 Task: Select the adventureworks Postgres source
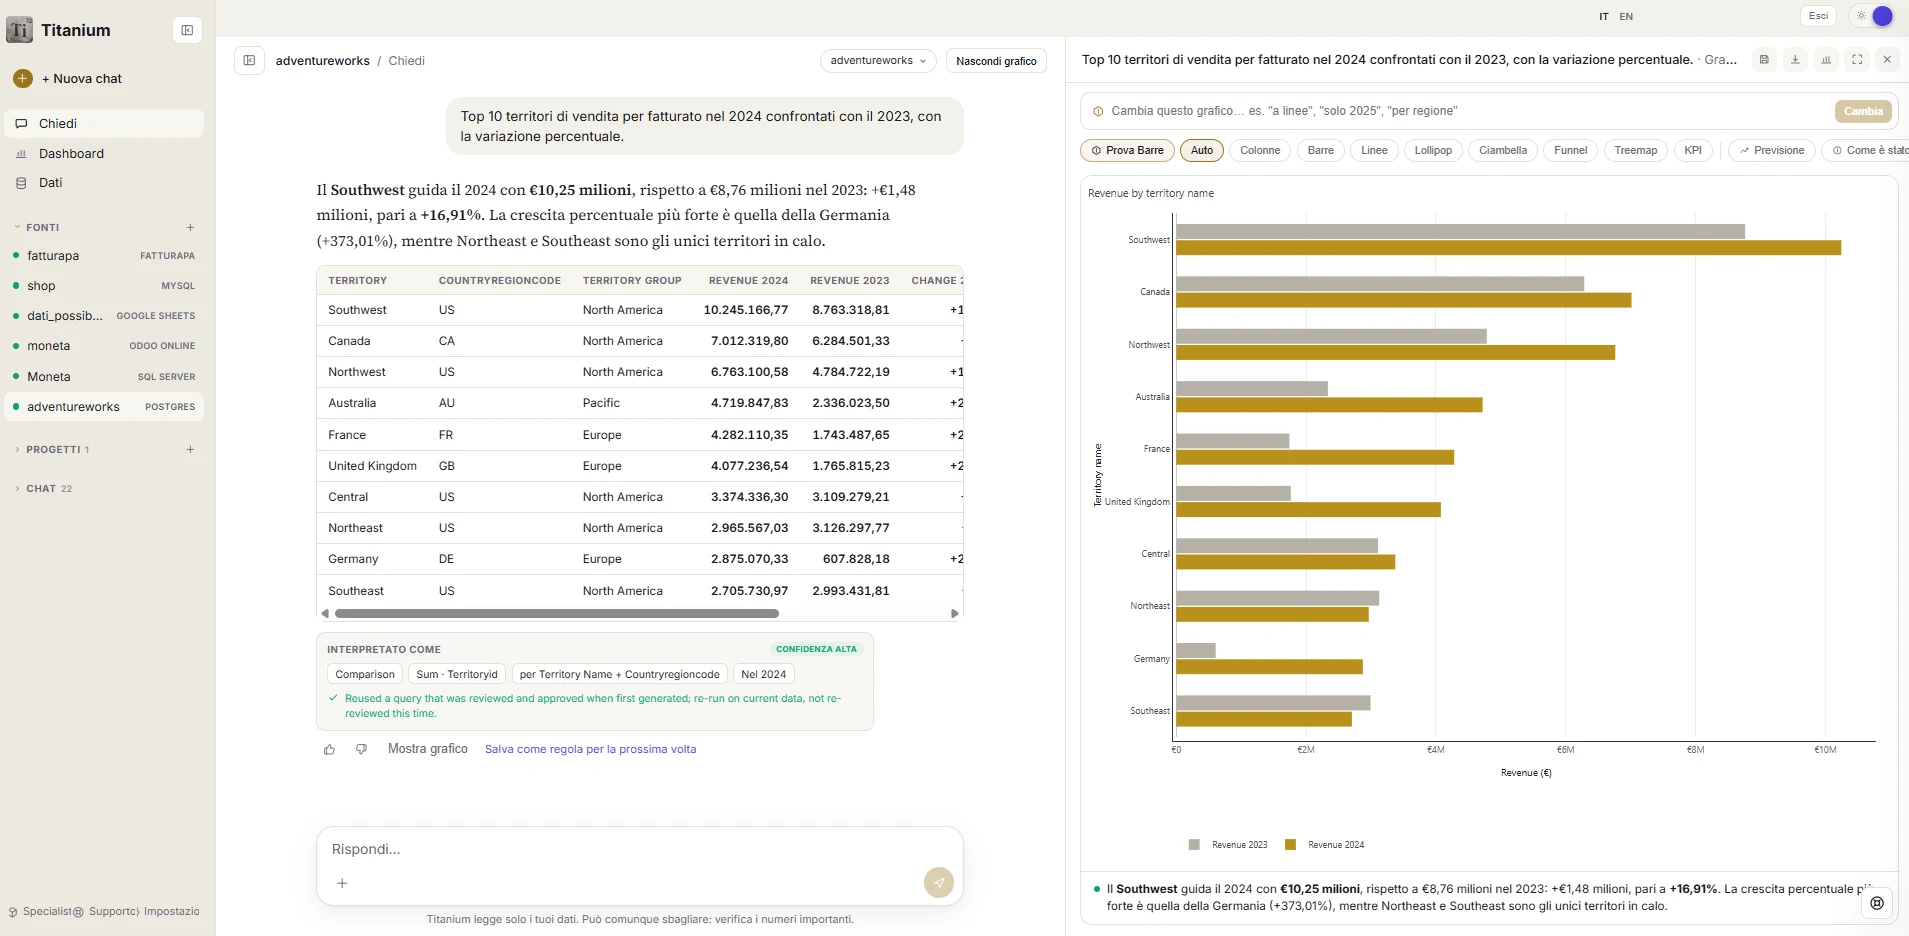click(104, 407)
